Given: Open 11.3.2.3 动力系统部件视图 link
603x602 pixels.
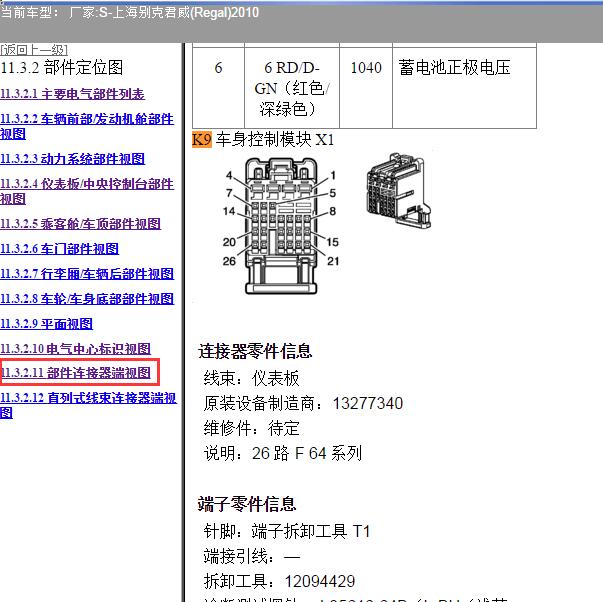Looking at the screenshot, I should point(72,158).
